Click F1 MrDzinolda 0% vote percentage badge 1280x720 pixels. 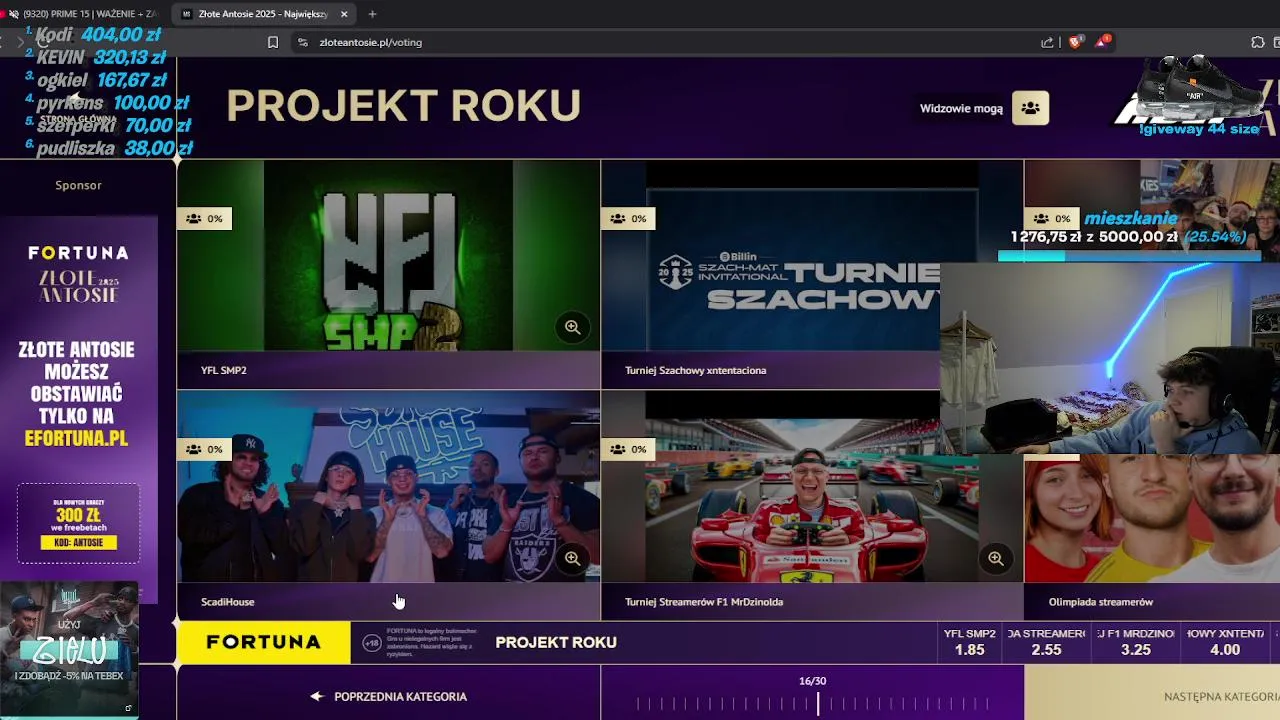[628, 449]
